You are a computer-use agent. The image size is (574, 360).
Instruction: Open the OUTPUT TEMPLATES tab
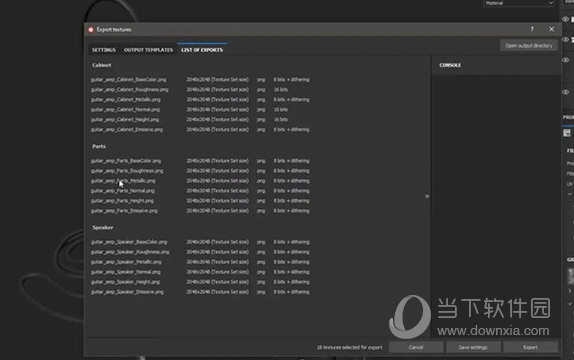[x=148, y=50]
